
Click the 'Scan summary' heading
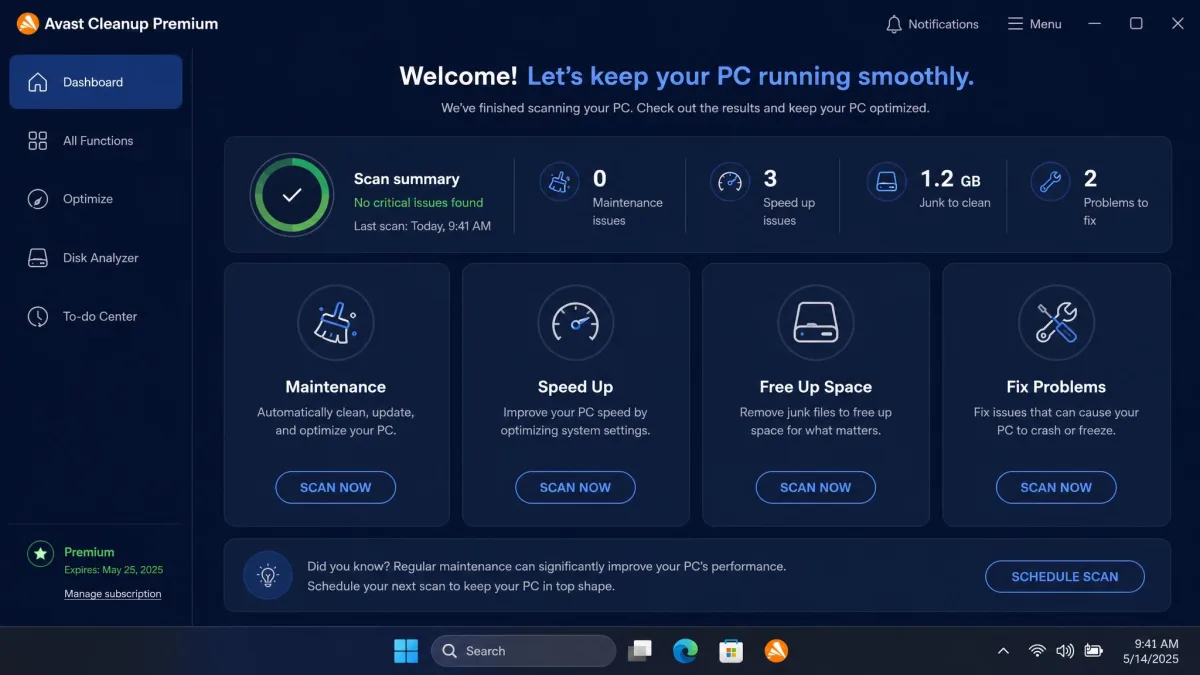(406, 179)
